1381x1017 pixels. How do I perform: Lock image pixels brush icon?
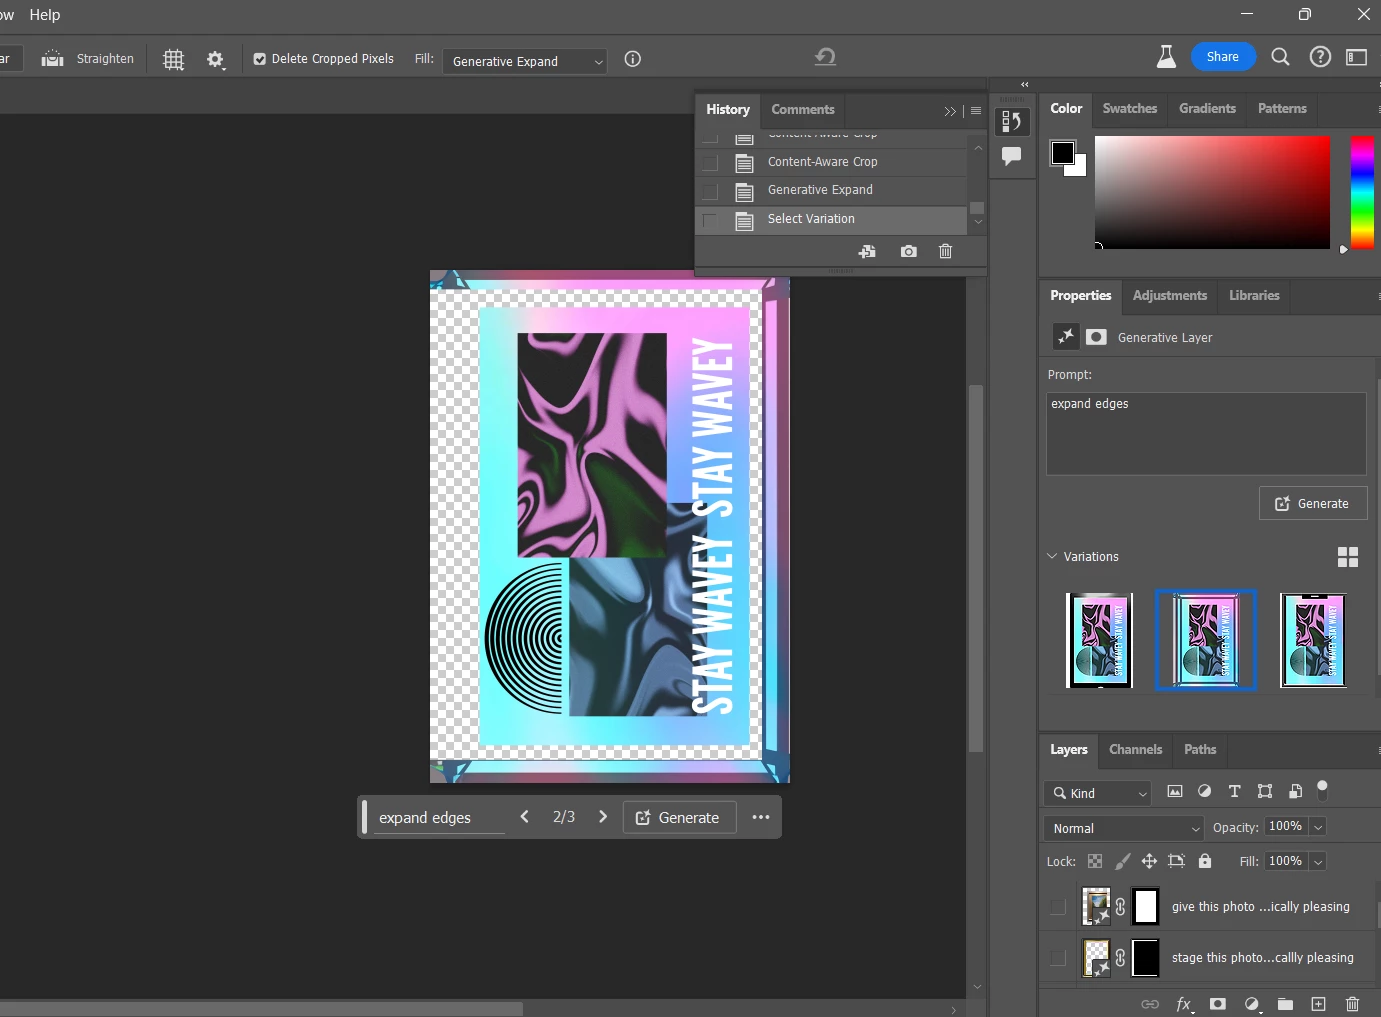[1122, 861]
